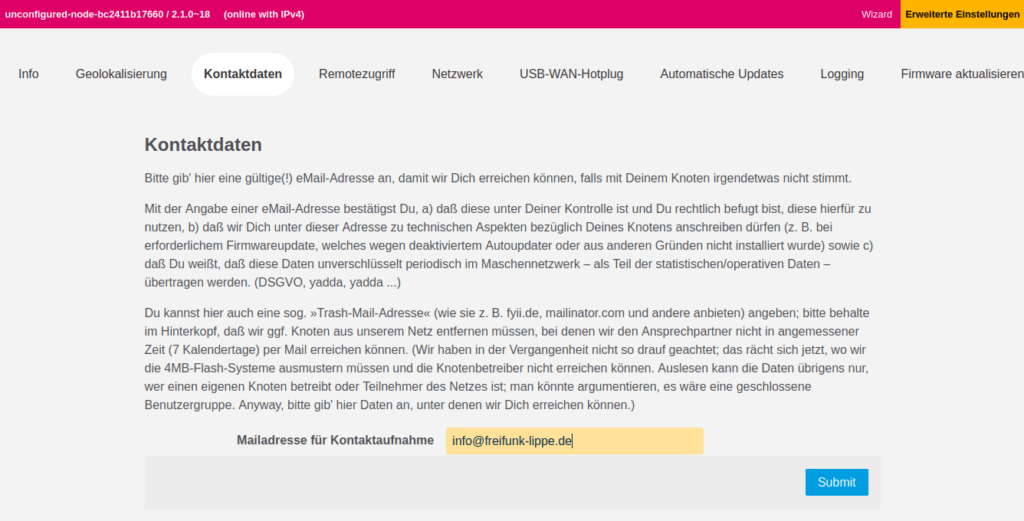Show the Logging tab
Image resolution: width=1024 pixels, height=521 pixels.
(x=842, y=74)
